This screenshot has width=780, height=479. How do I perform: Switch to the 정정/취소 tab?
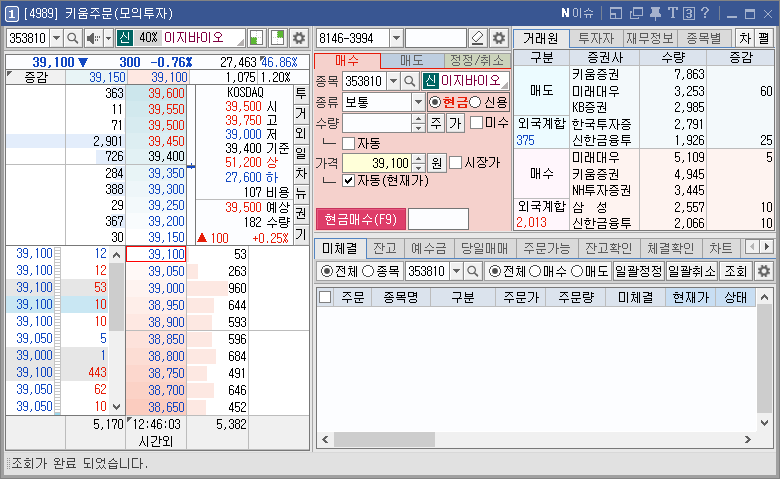tap(477, 60)
